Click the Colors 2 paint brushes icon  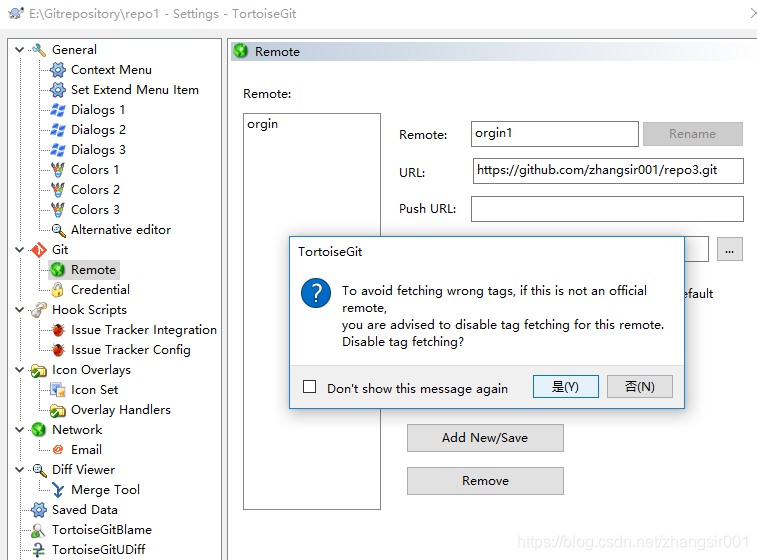click(58, 190)
